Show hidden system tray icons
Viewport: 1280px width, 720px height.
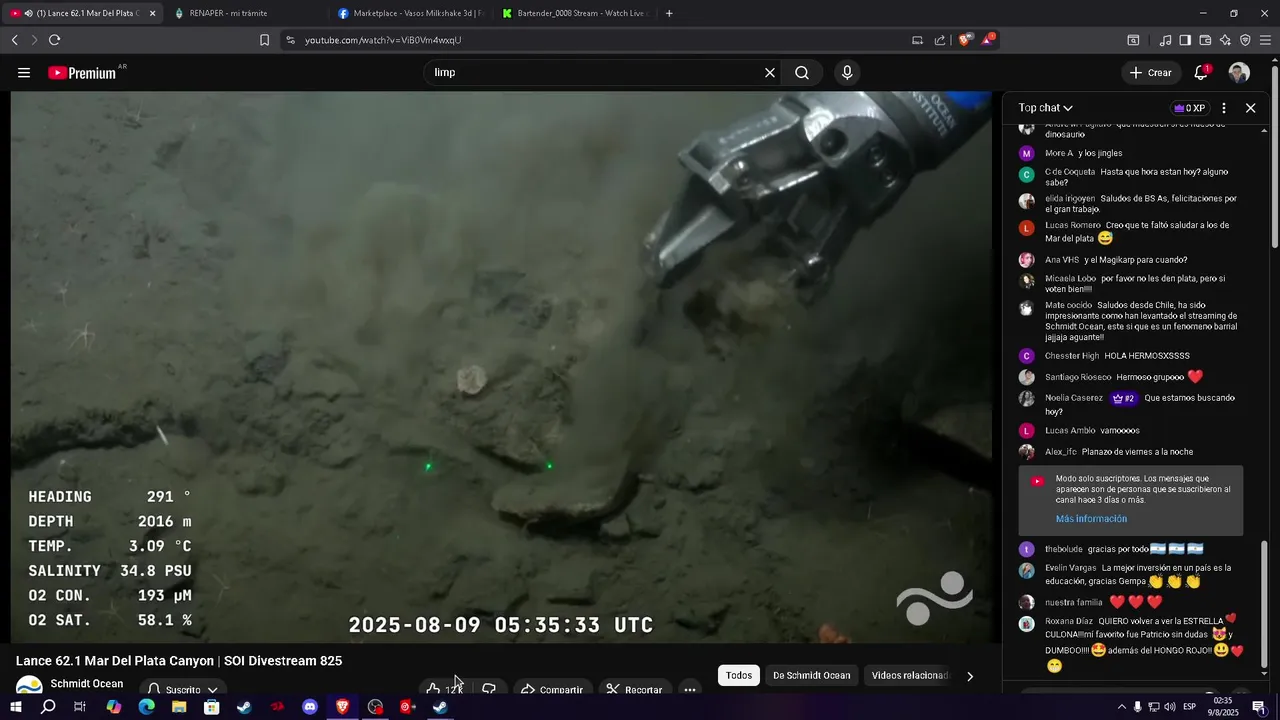(1121, 707)
